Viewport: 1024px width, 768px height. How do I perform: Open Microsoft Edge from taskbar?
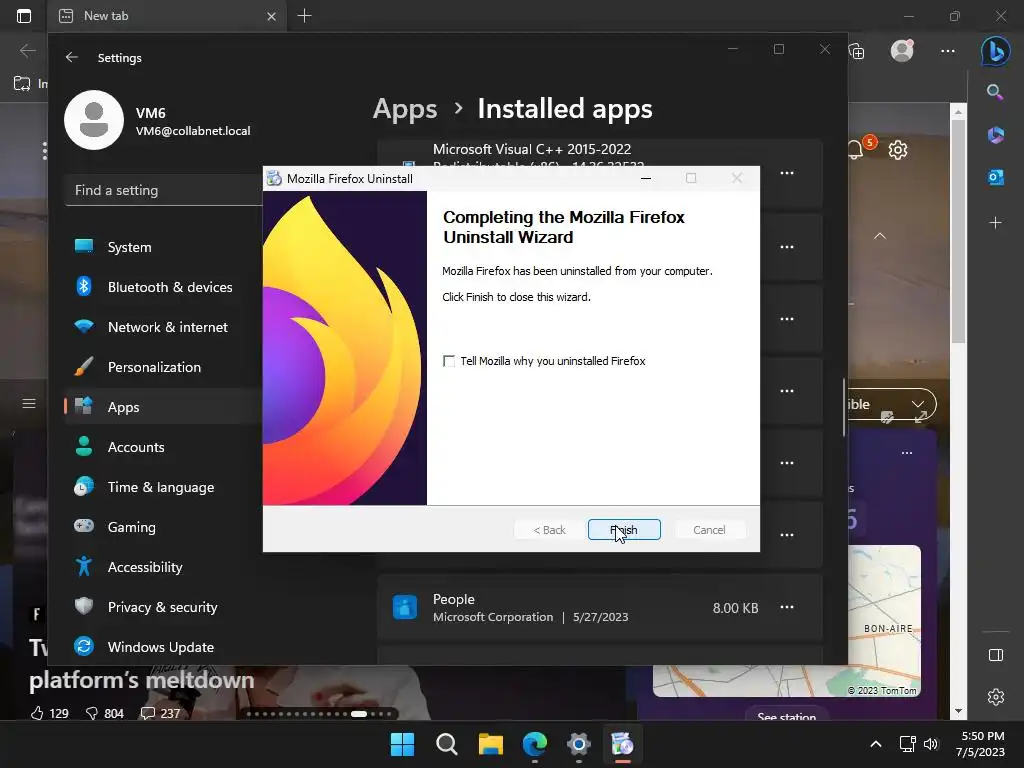(x=535, y=744)
